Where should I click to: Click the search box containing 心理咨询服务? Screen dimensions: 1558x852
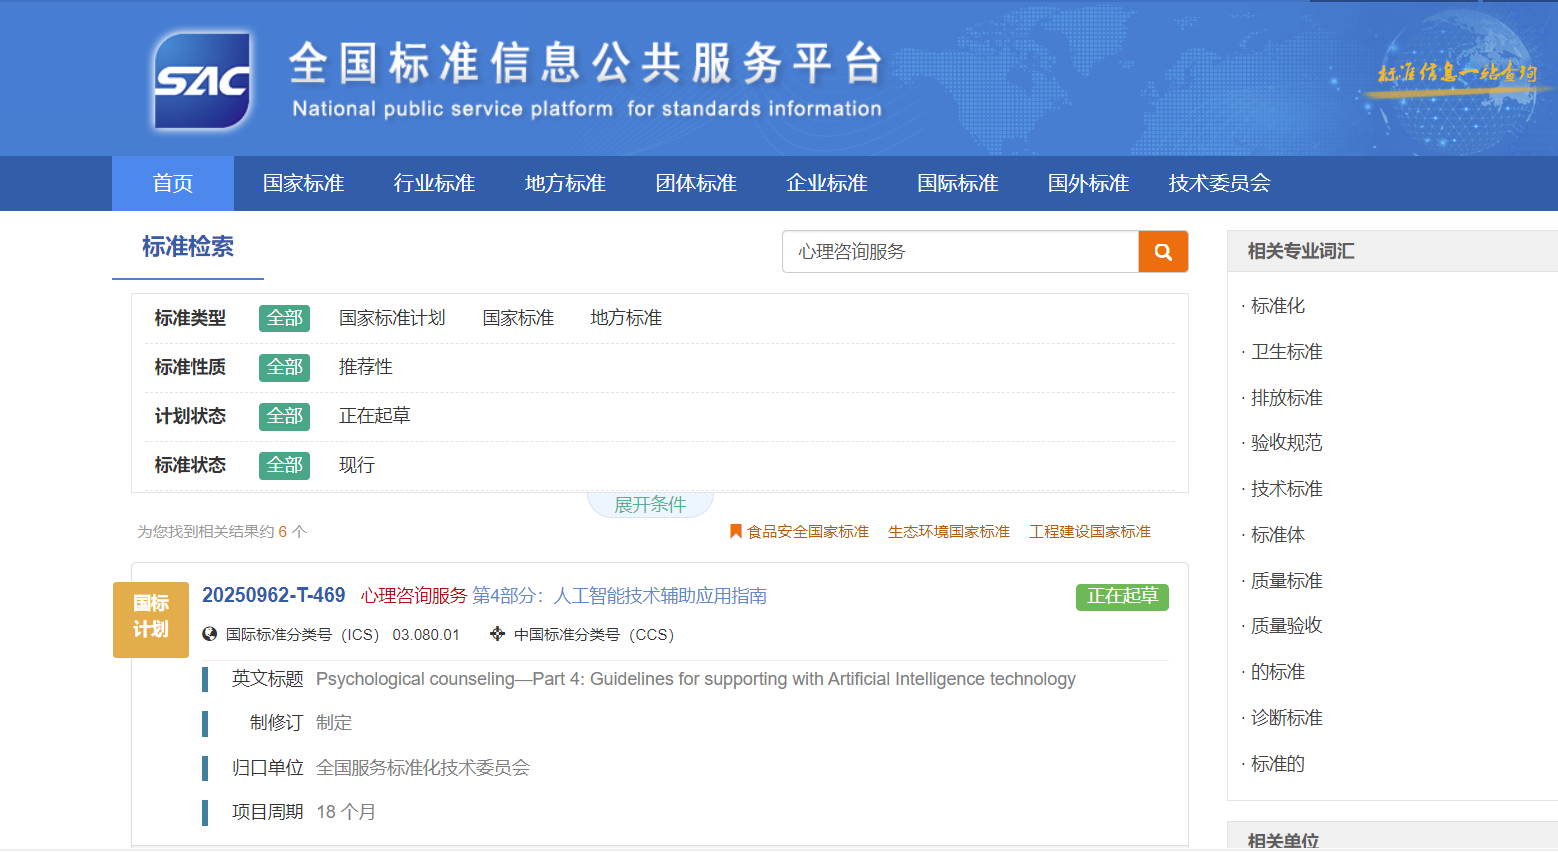tap(960, 252)
